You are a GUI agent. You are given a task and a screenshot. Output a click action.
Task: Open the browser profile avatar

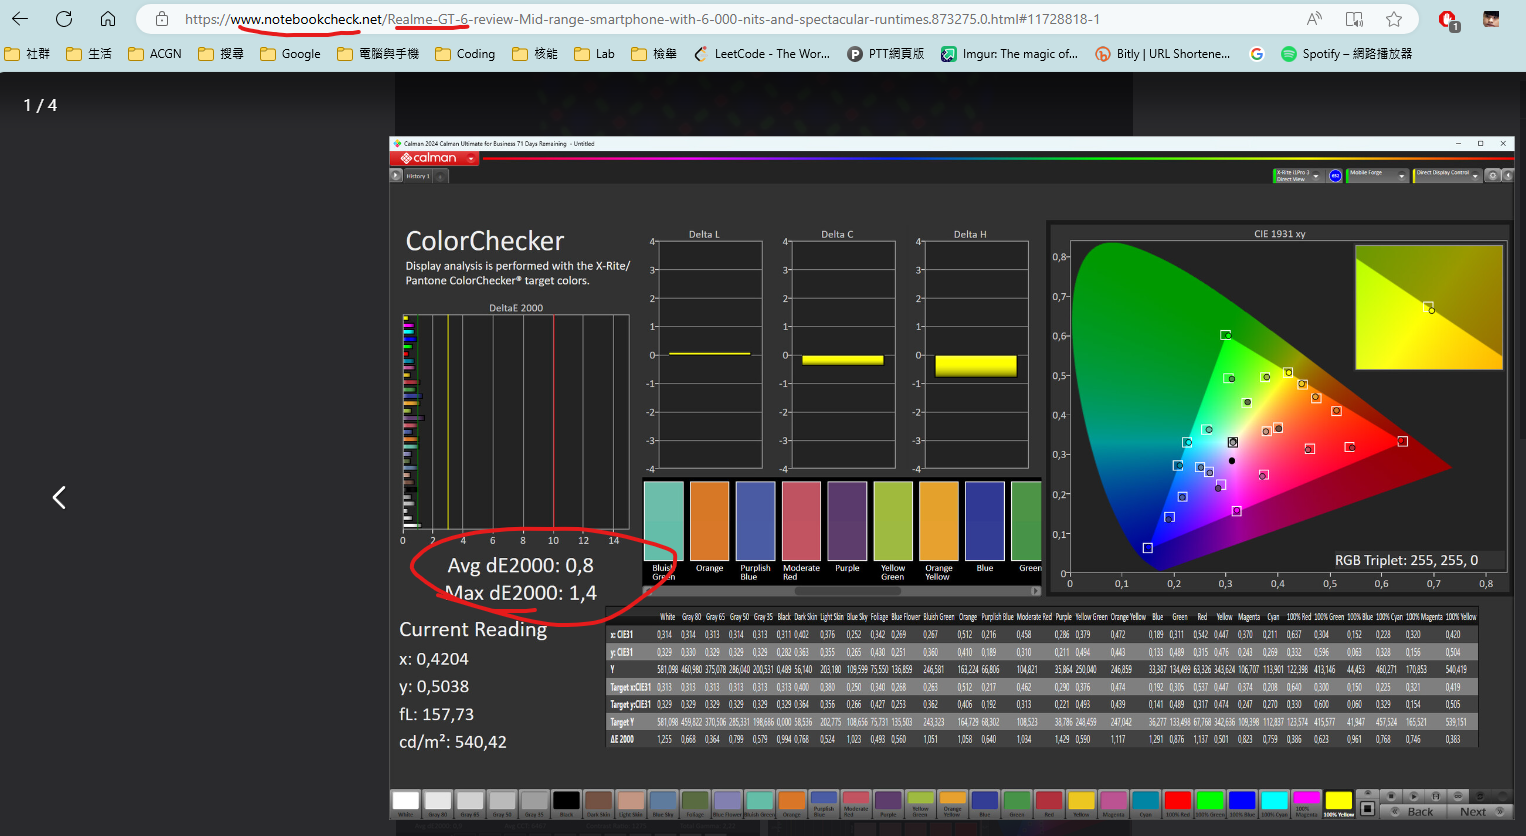(1491, 19)
